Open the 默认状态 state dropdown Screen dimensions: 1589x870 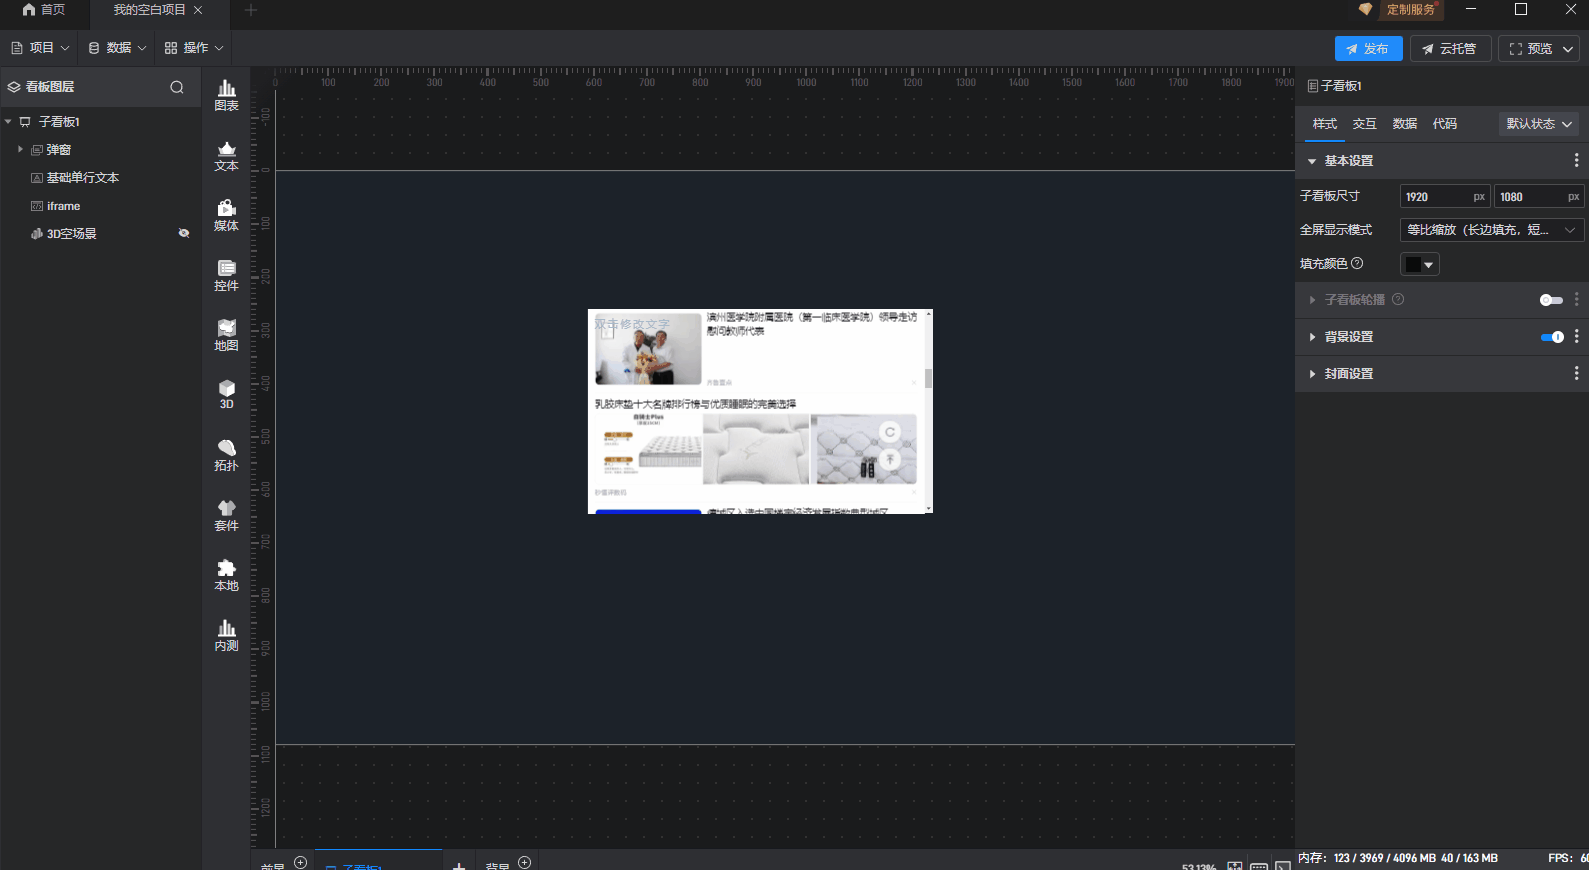click(1539, 124)
